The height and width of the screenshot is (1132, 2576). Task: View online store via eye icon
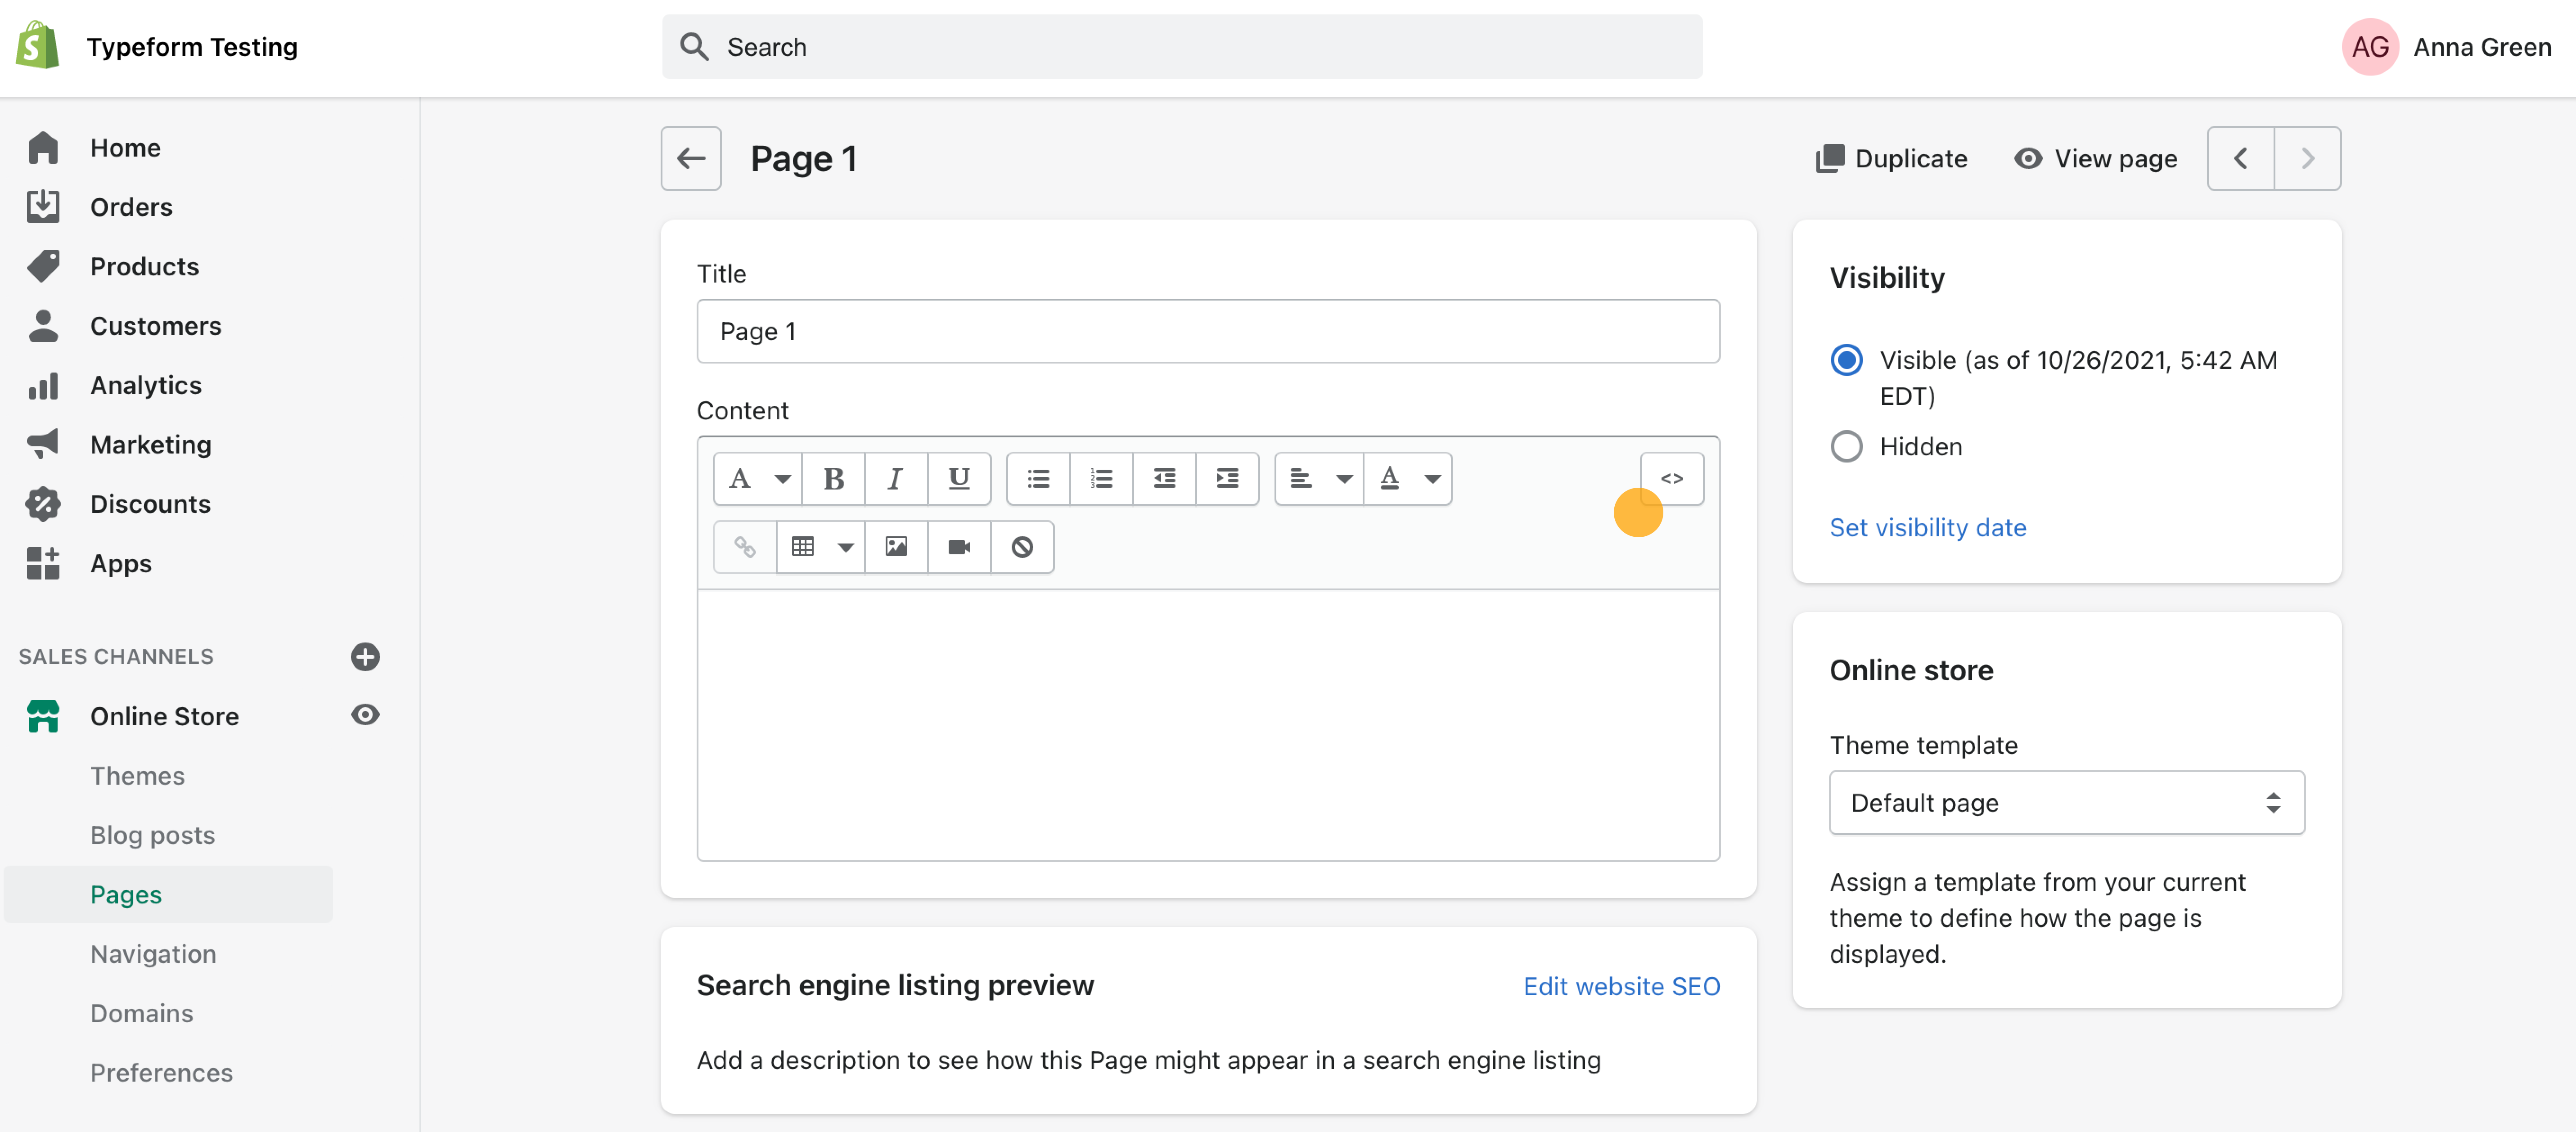click(365, 715)
